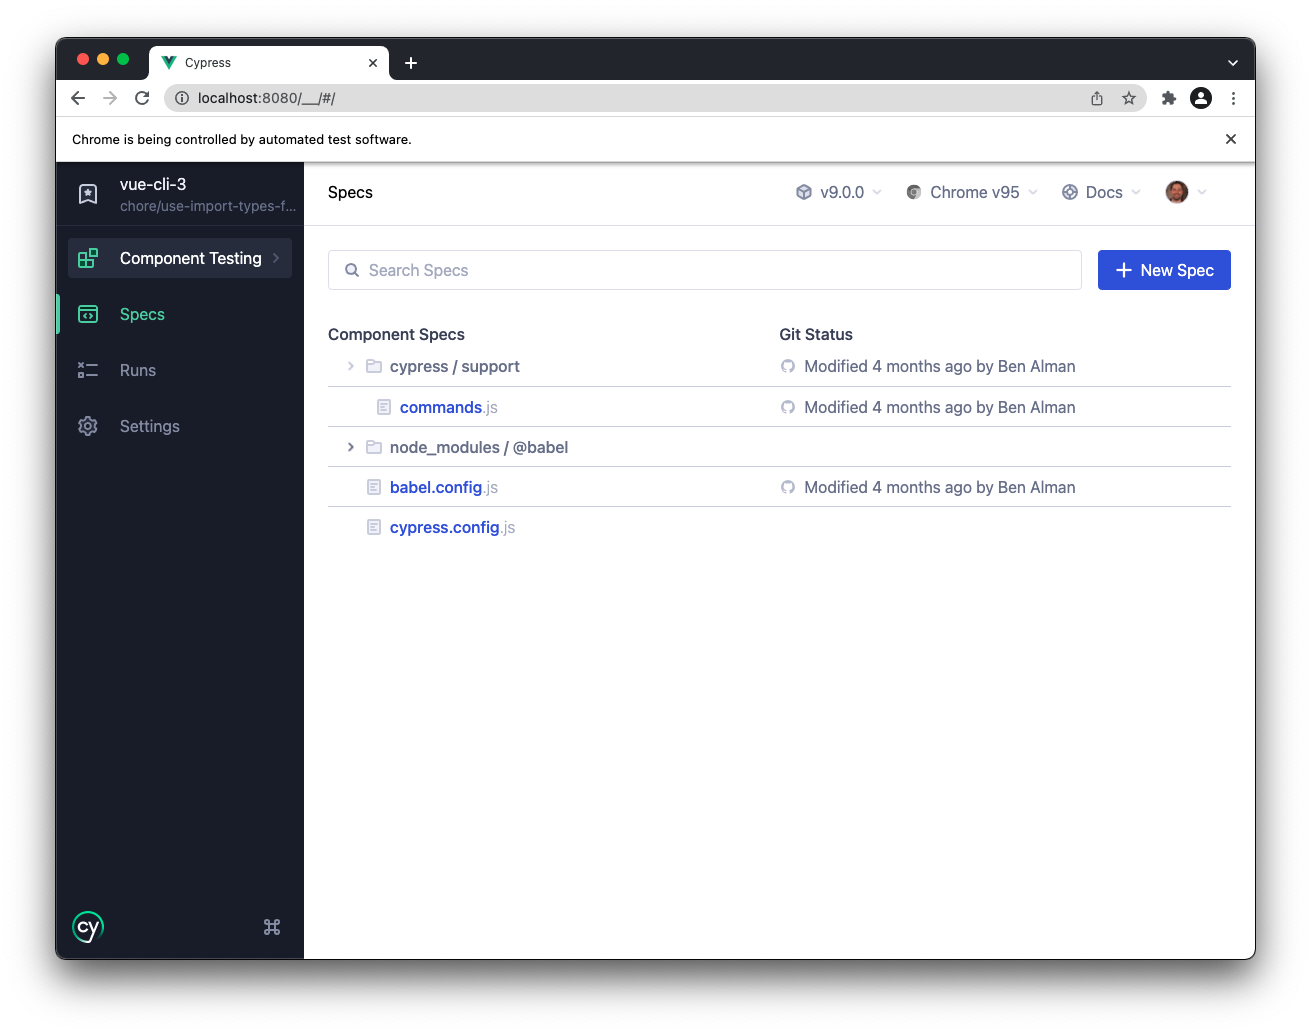
Task: Close the Cypress browser tab
Action: tap(373, 63)
